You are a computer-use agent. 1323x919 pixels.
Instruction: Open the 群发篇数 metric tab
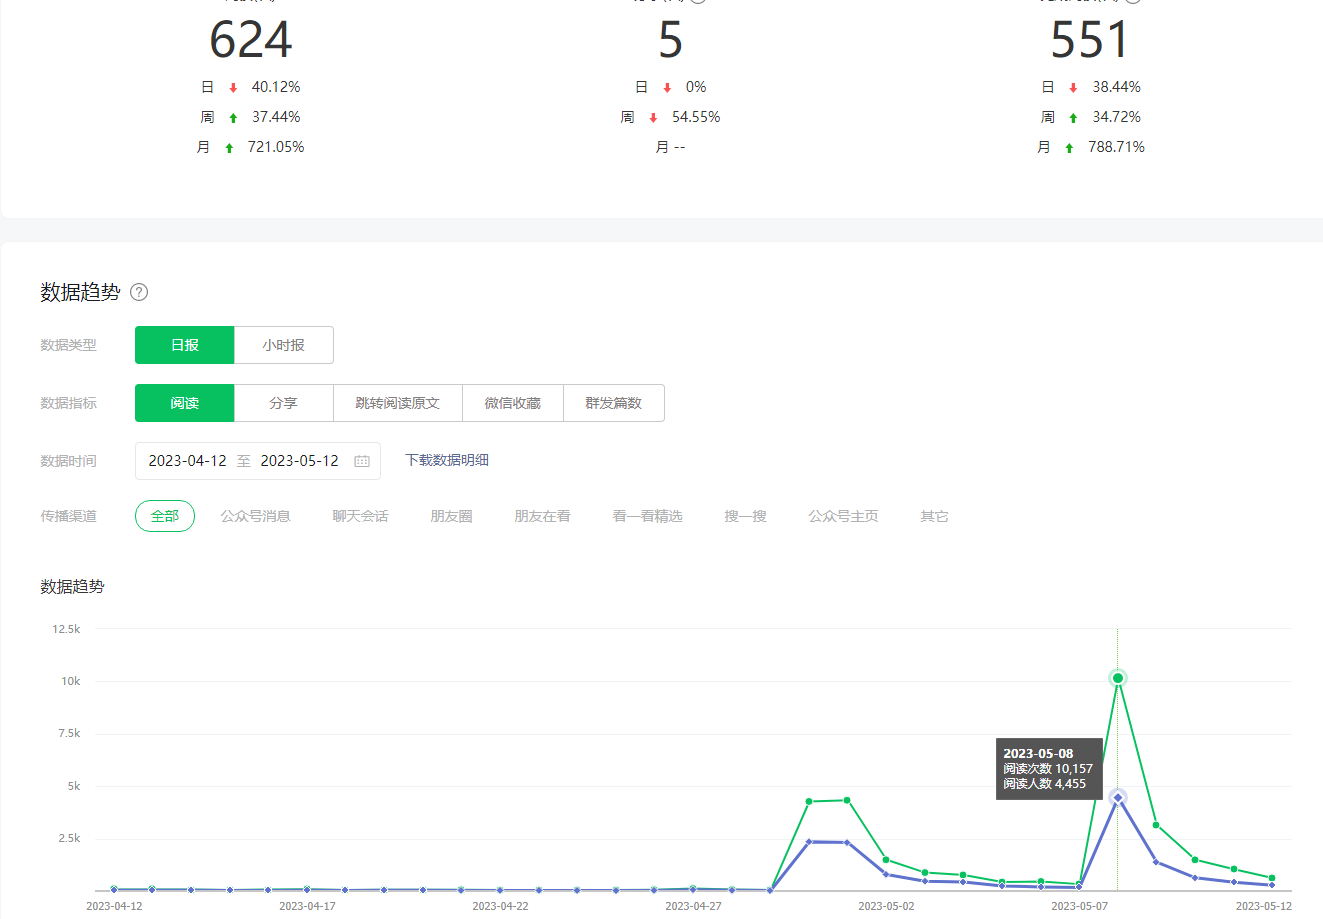(613, 403)
